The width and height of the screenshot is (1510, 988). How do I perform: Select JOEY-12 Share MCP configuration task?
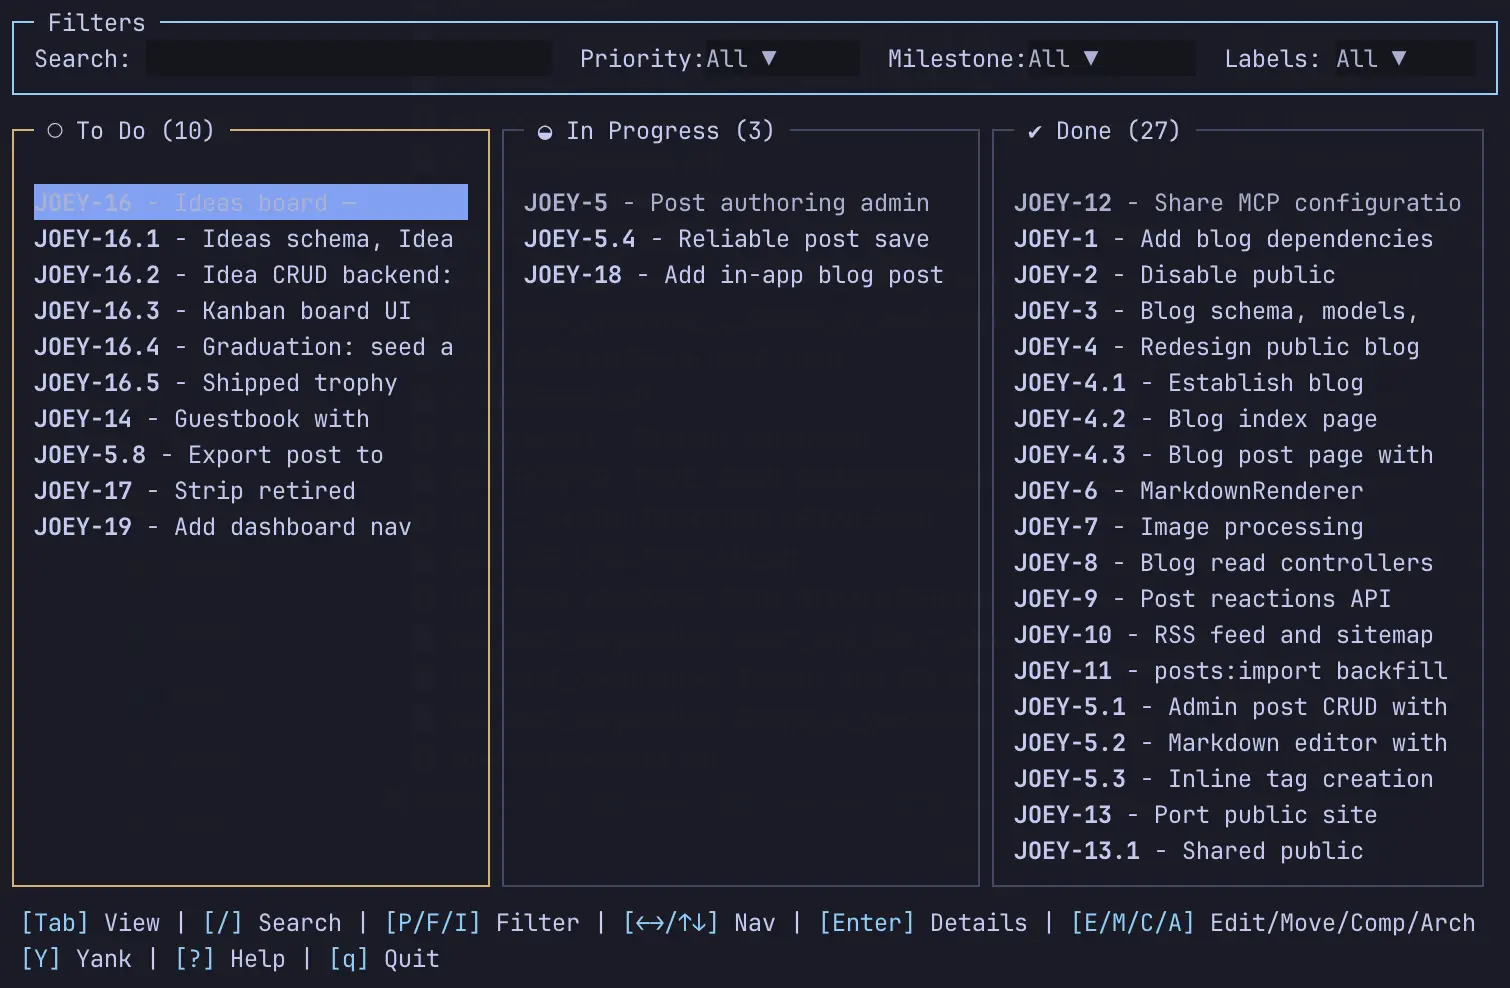coord(1238,202)
